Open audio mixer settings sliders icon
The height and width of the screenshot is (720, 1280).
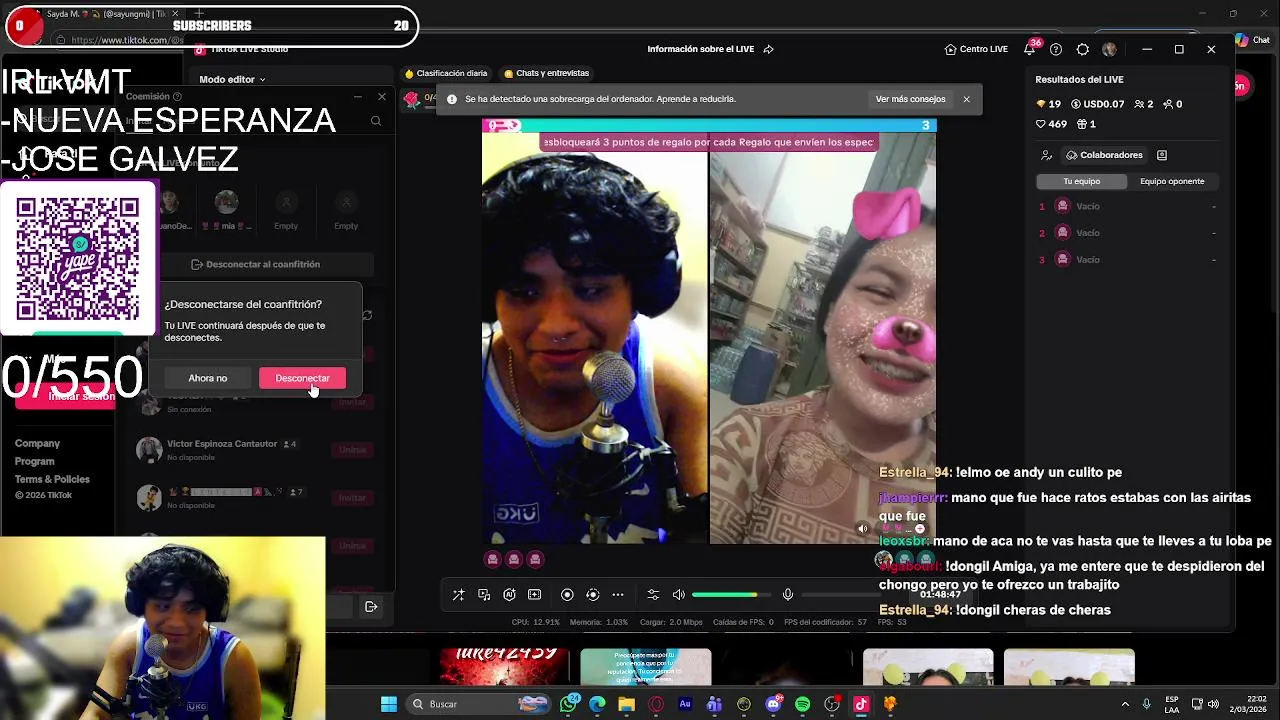point(653,595)
